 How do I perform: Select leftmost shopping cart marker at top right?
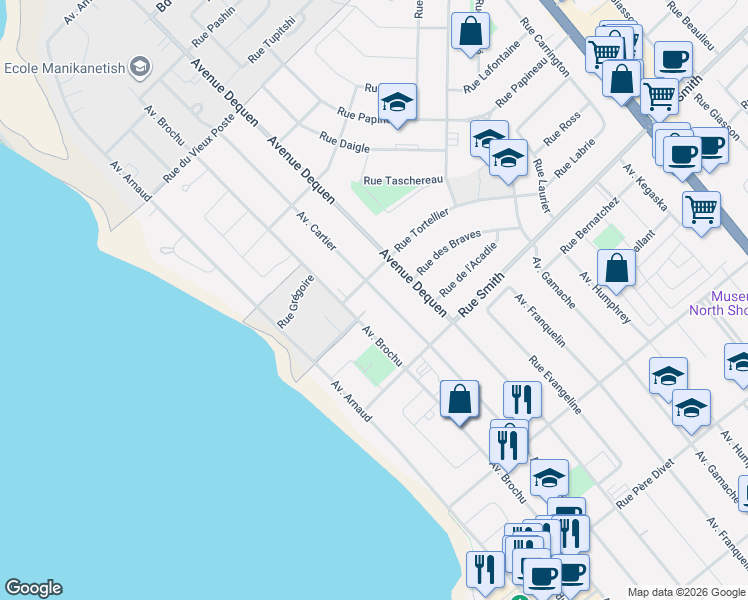tap(603, 52)
